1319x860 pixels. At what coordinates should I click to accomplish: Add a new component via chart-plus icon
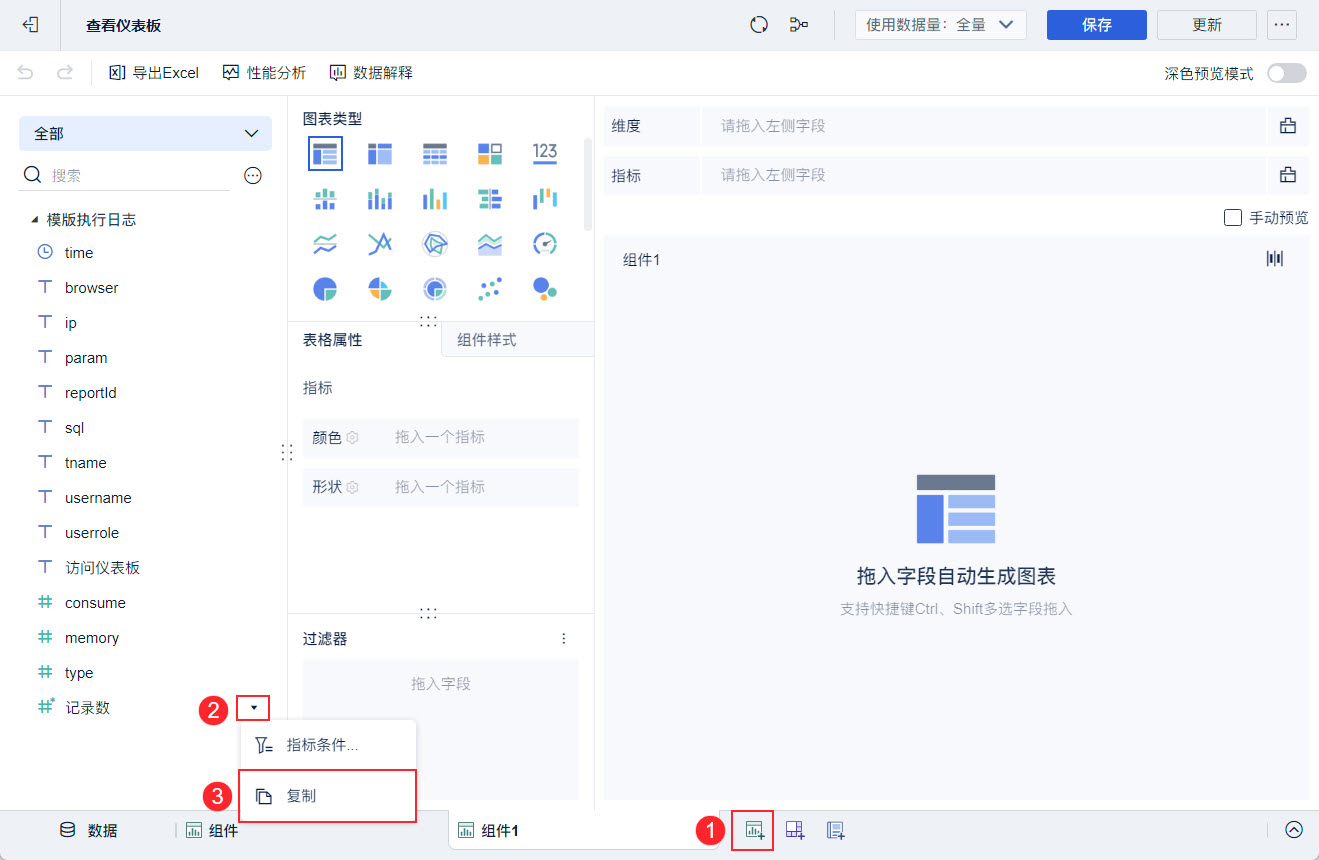[754, 830]
